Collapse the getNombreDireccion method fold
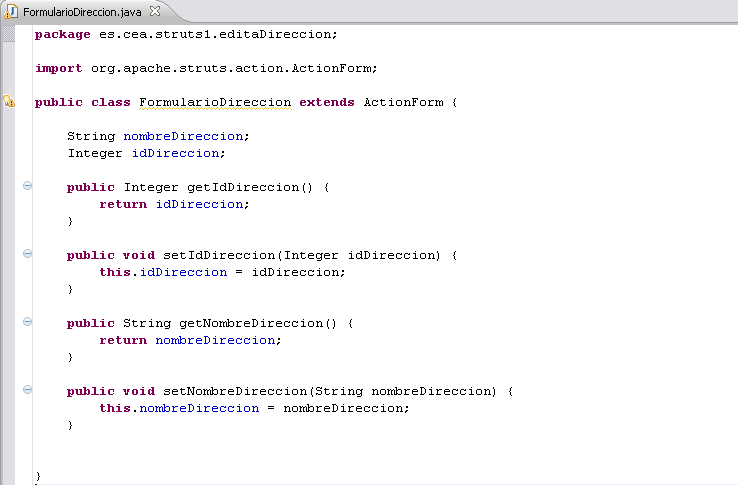This screenshot has height=485, width=738. [27, 322]
